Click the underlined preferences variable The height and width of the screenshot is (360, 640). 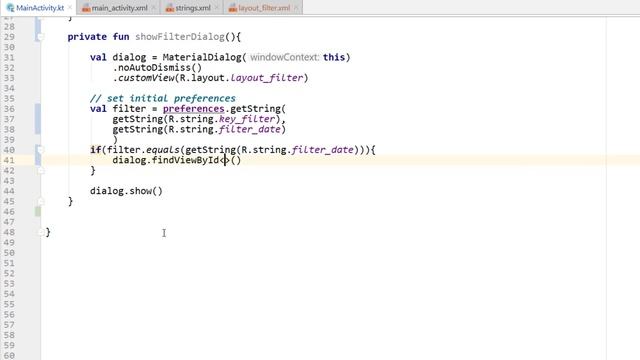point(193,109)
